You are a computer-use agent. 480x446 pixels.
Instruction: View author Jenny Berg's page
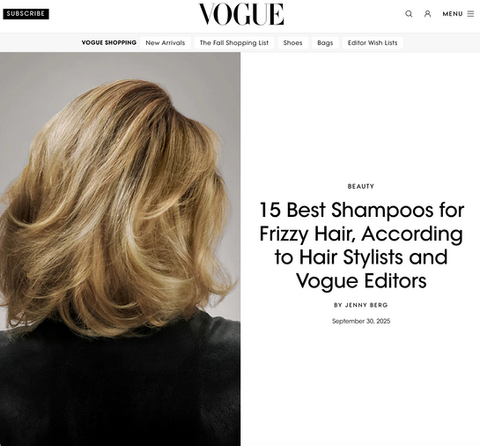(366, 305)
